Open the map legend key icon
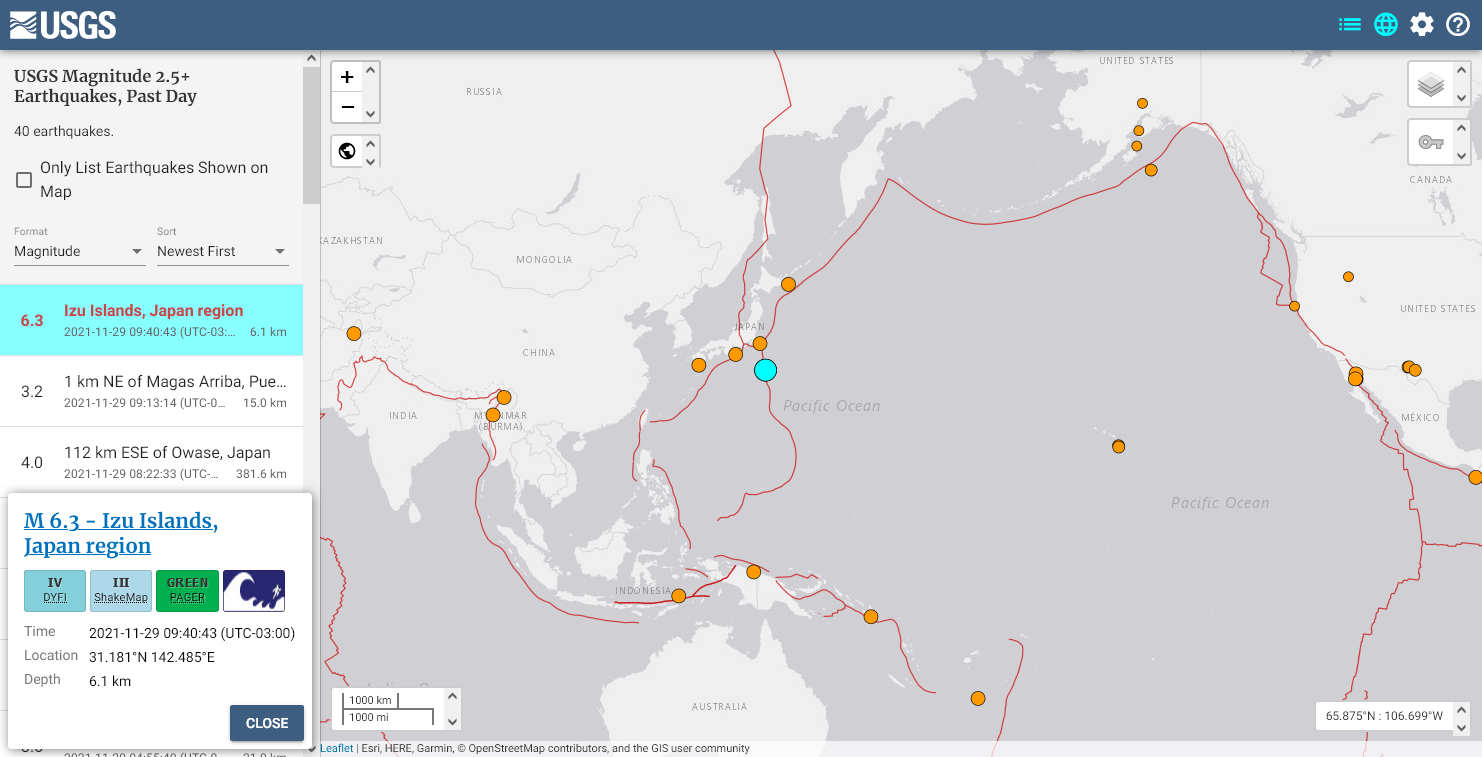Screen dimensions: 1482x757 (x=1431, y=142)
